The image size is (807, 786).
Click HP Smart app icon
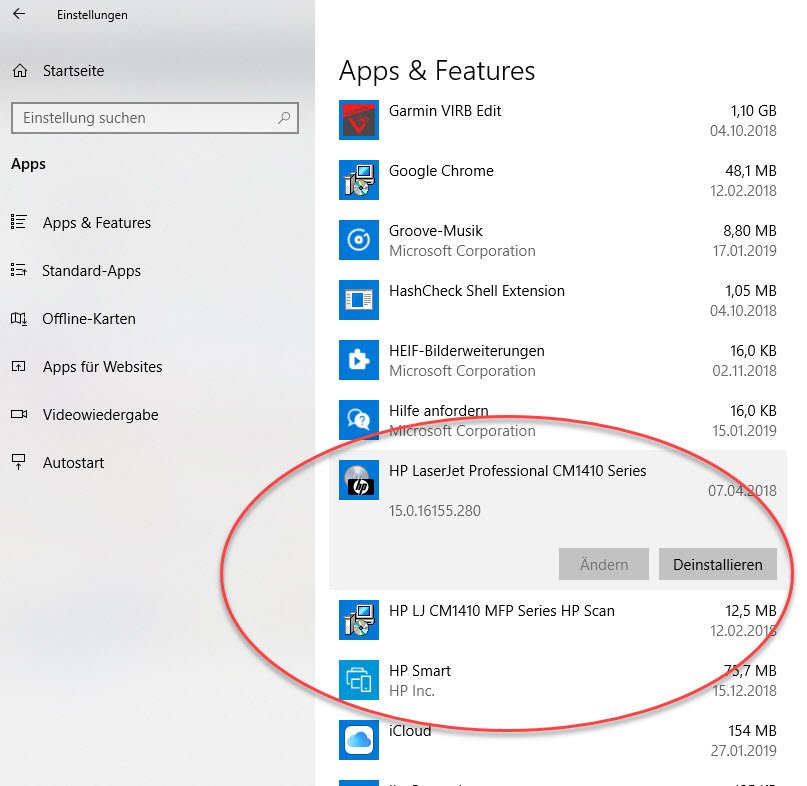tap(359, 680)
